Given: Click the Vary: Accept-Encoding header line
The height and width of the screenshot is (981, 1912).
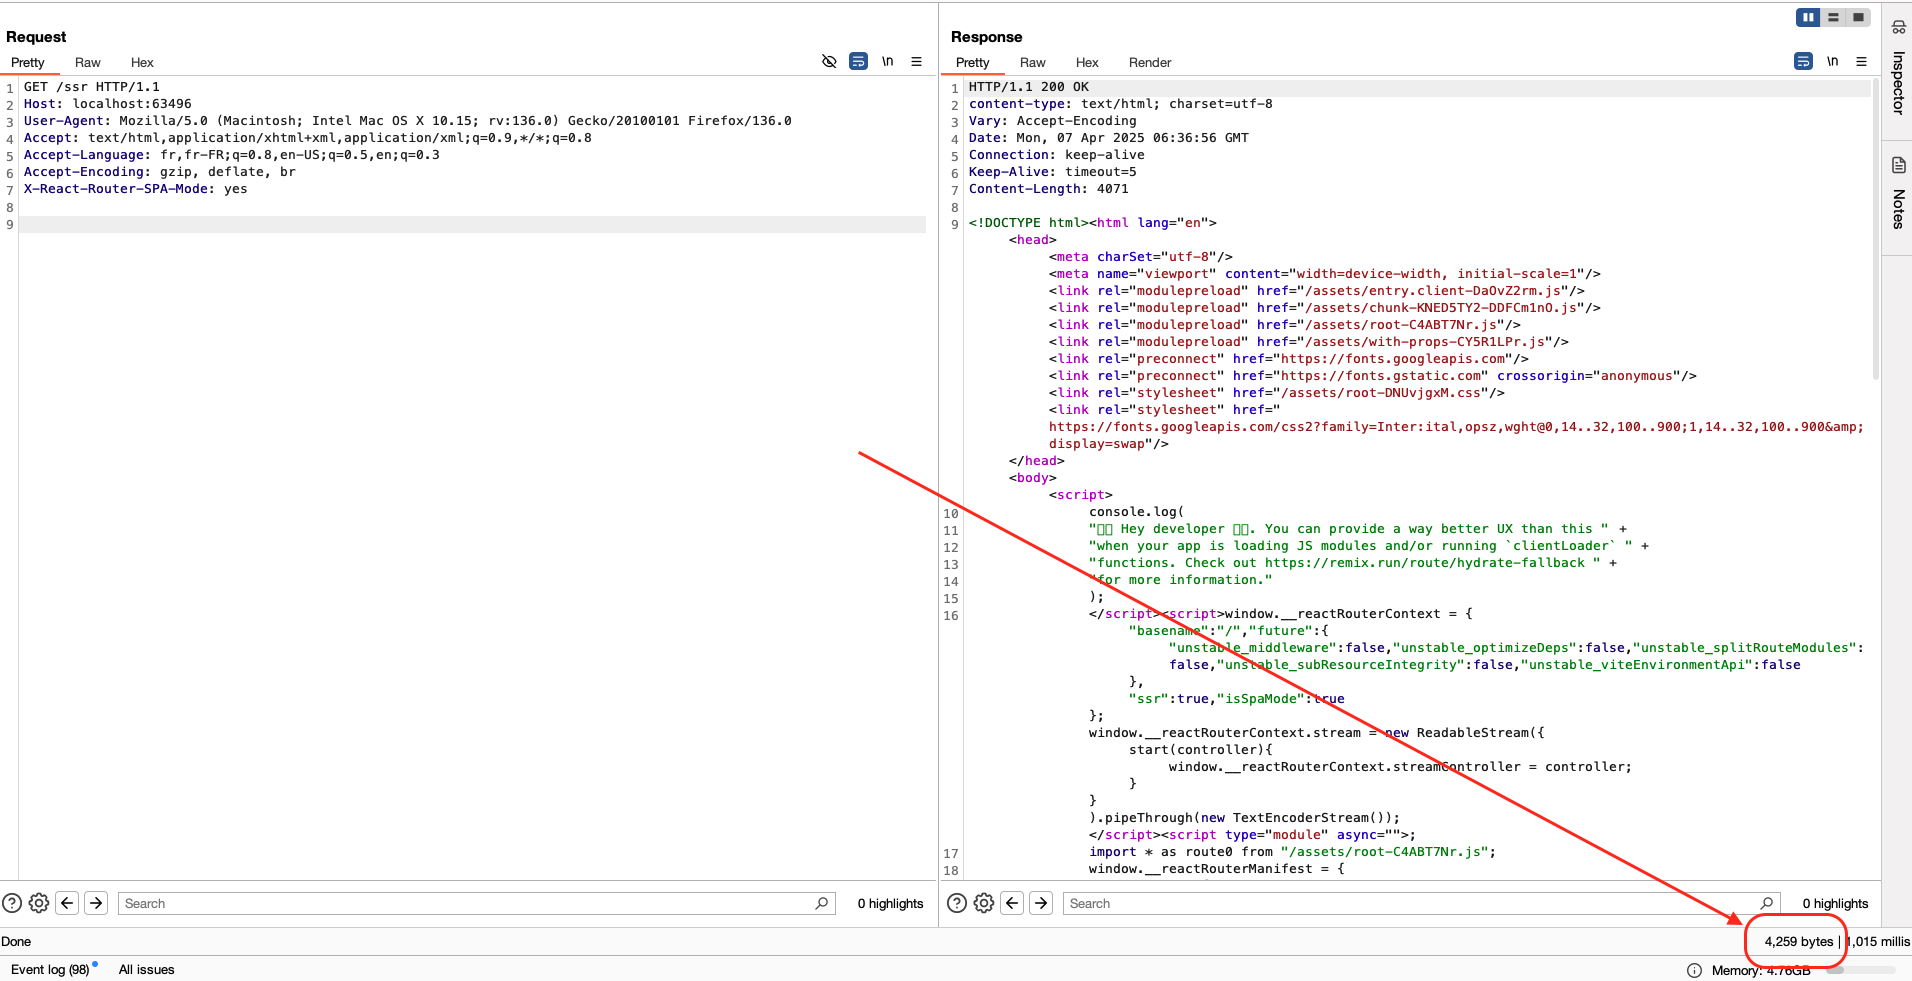Looking at the screenshot, I should tap(1052, 121).
